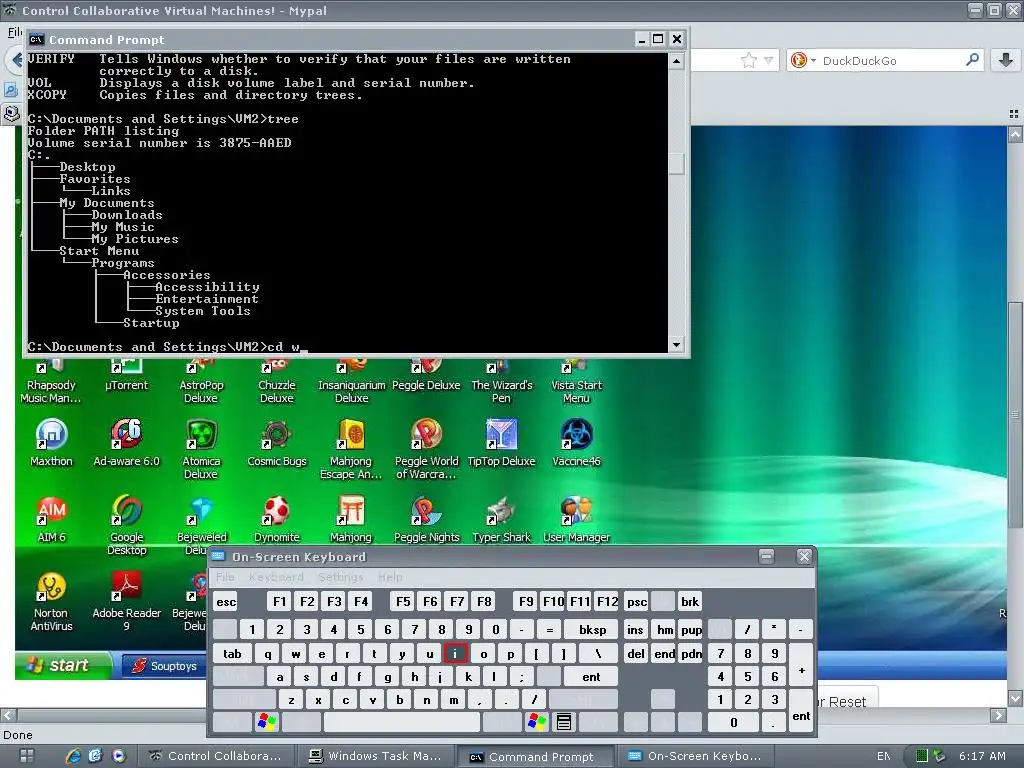The width and height of the screenshot is (1024, 768).
Task: Click the tab key on On-Screen Keyboard
Action: click(232, 654)
